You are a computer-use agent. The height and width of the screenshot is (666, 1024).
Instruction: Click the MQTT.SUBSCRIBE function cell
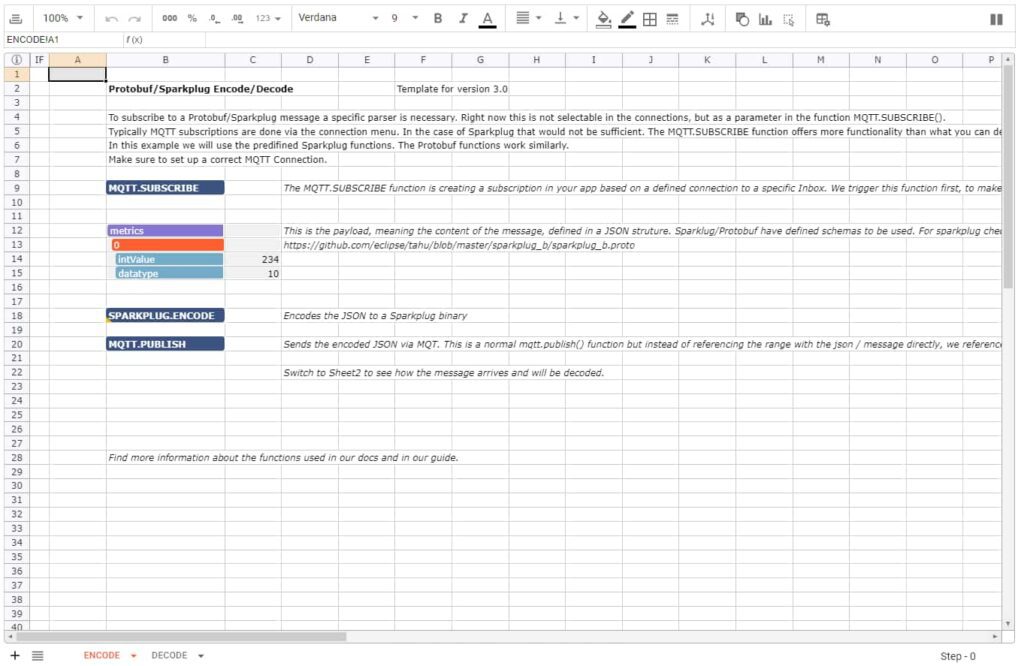pos(165,188)
